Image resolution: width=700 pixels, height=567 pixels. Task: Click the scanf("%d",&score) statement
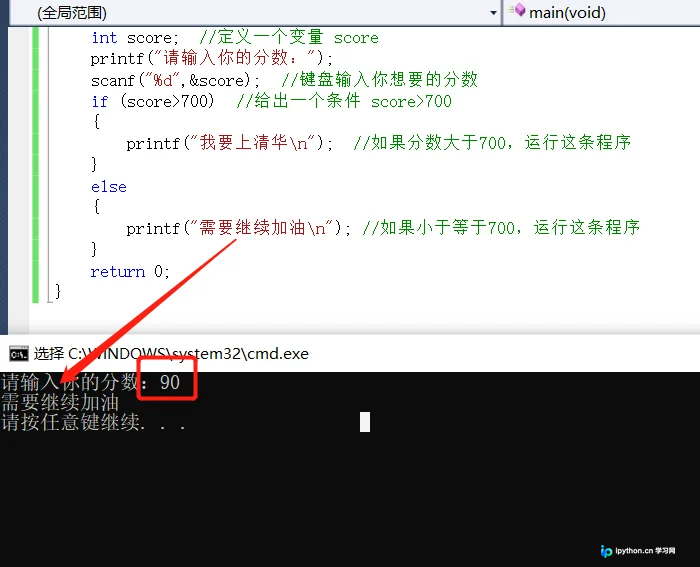175,80
